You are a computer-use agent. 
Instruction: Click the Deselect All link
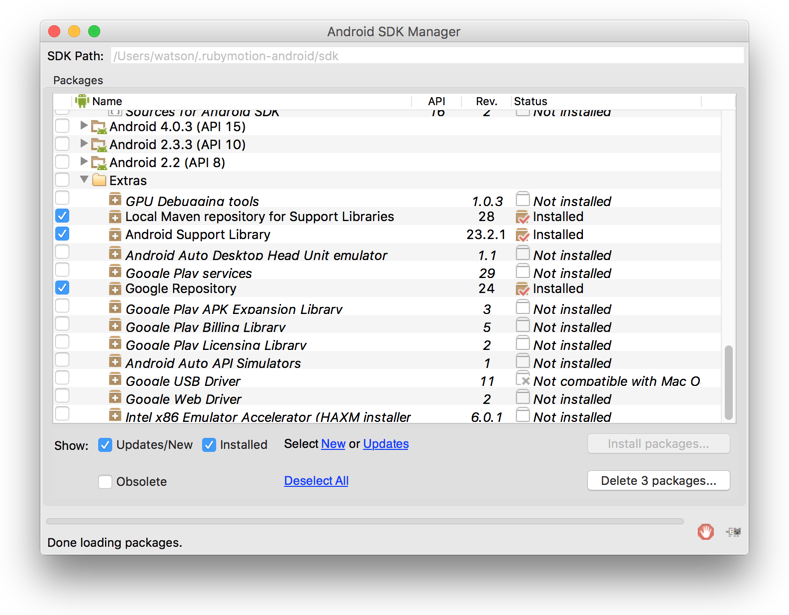coord(316,481)
